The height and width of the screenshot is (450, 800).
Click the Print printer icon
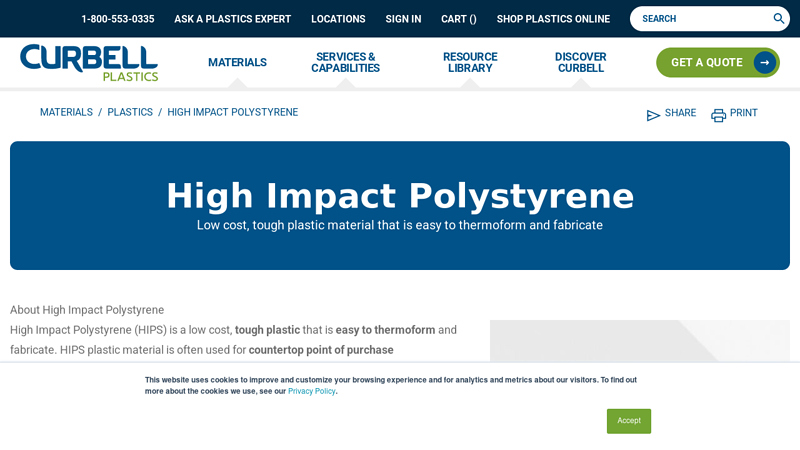[718, 116]
